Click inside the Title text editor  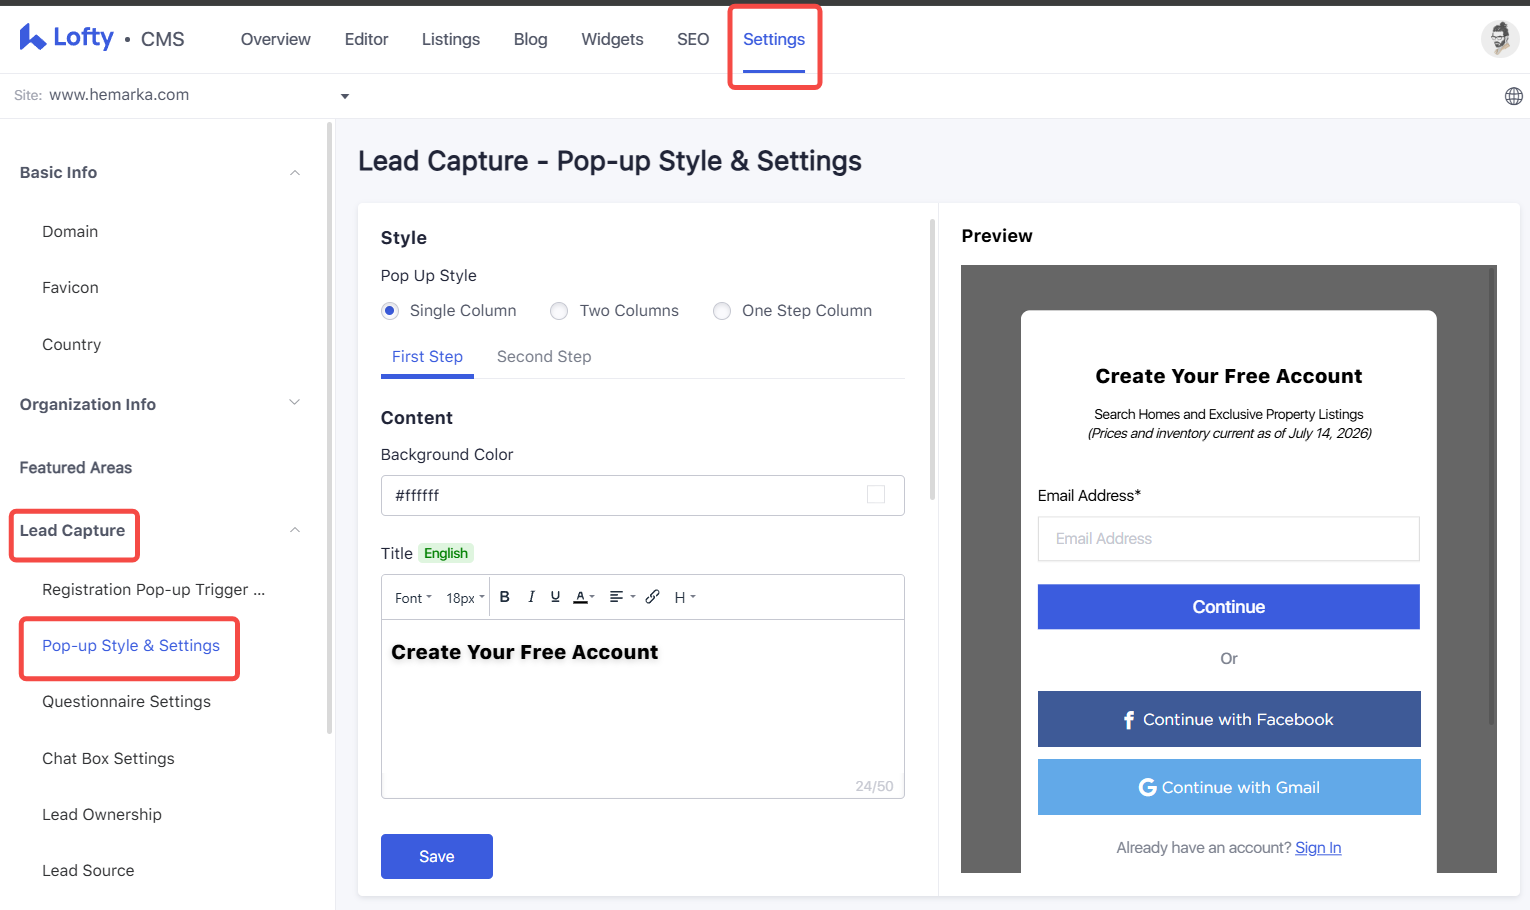pos(642,708)
